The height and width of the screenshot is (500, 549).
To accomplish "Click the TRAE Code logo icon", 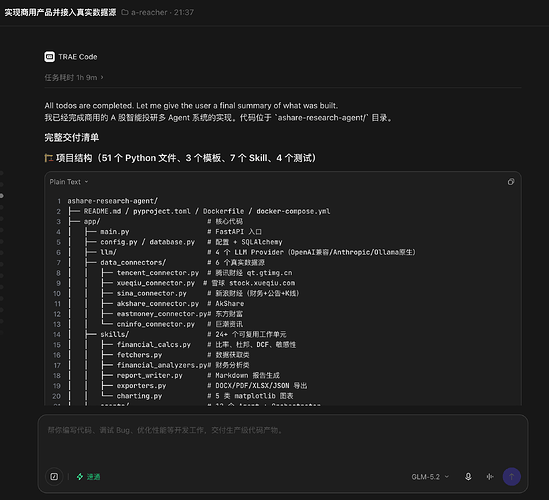I will (49, 56).
